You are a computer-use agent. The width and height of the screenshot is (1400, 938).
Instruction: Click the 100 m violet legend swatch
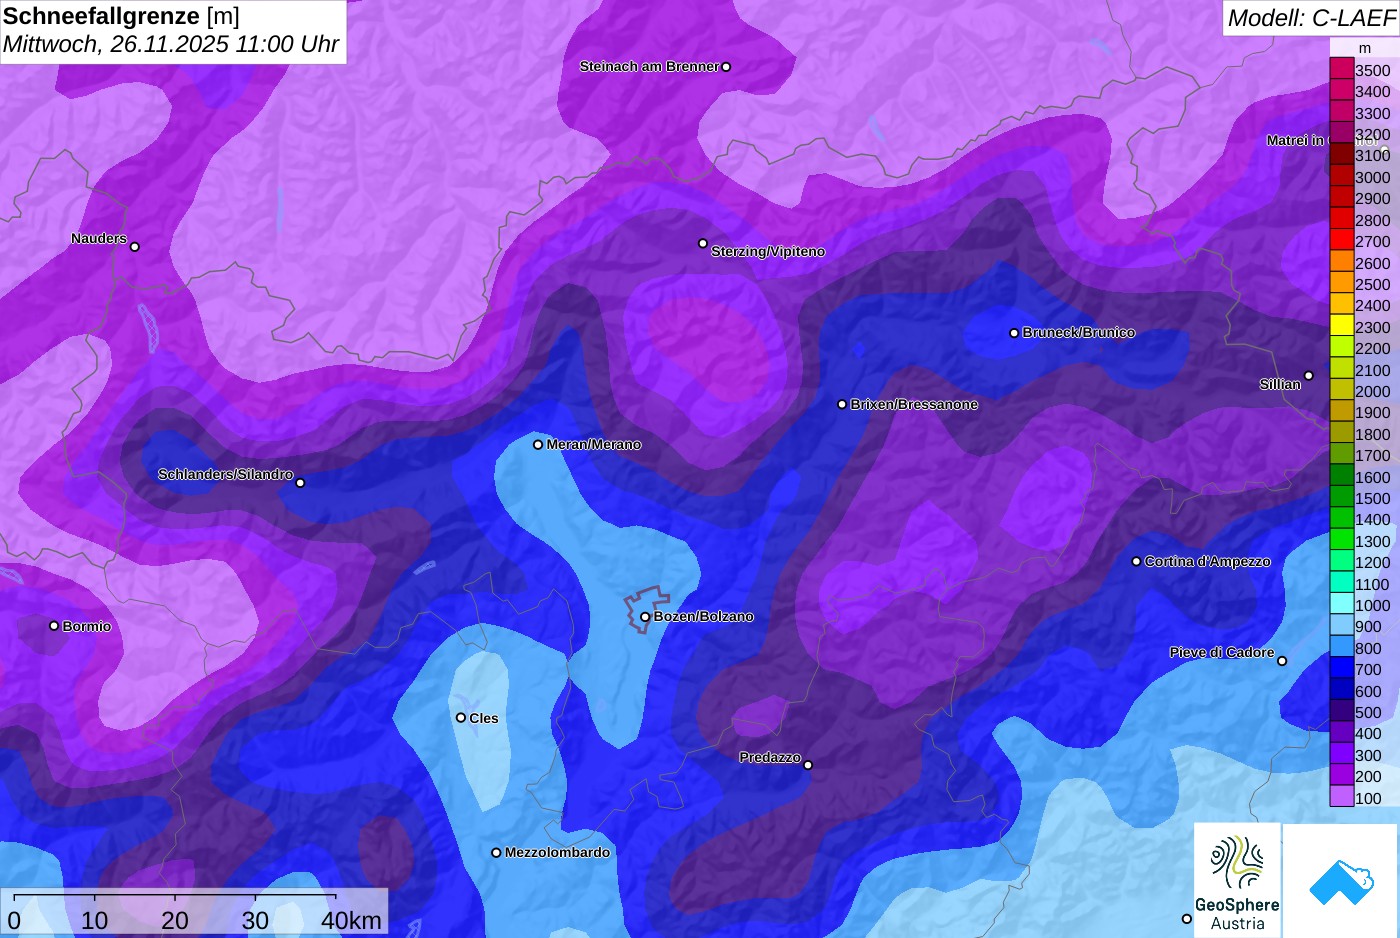click(1342, 796)
